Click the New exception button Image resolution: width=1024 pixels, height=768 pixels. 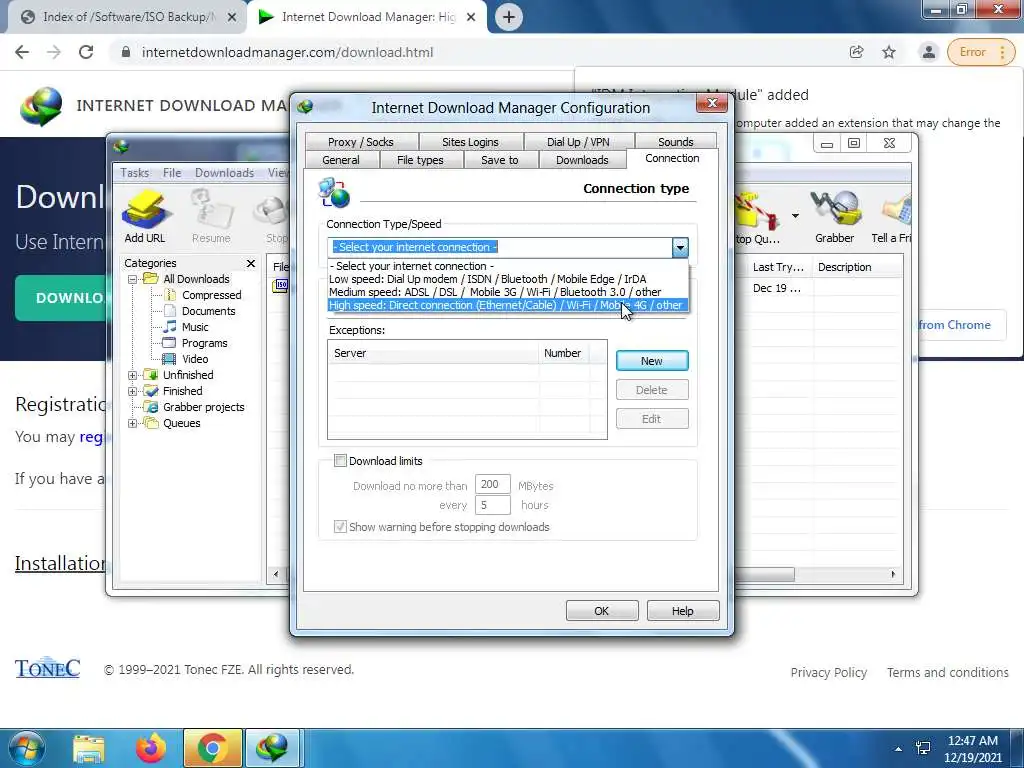pos(652,361)
